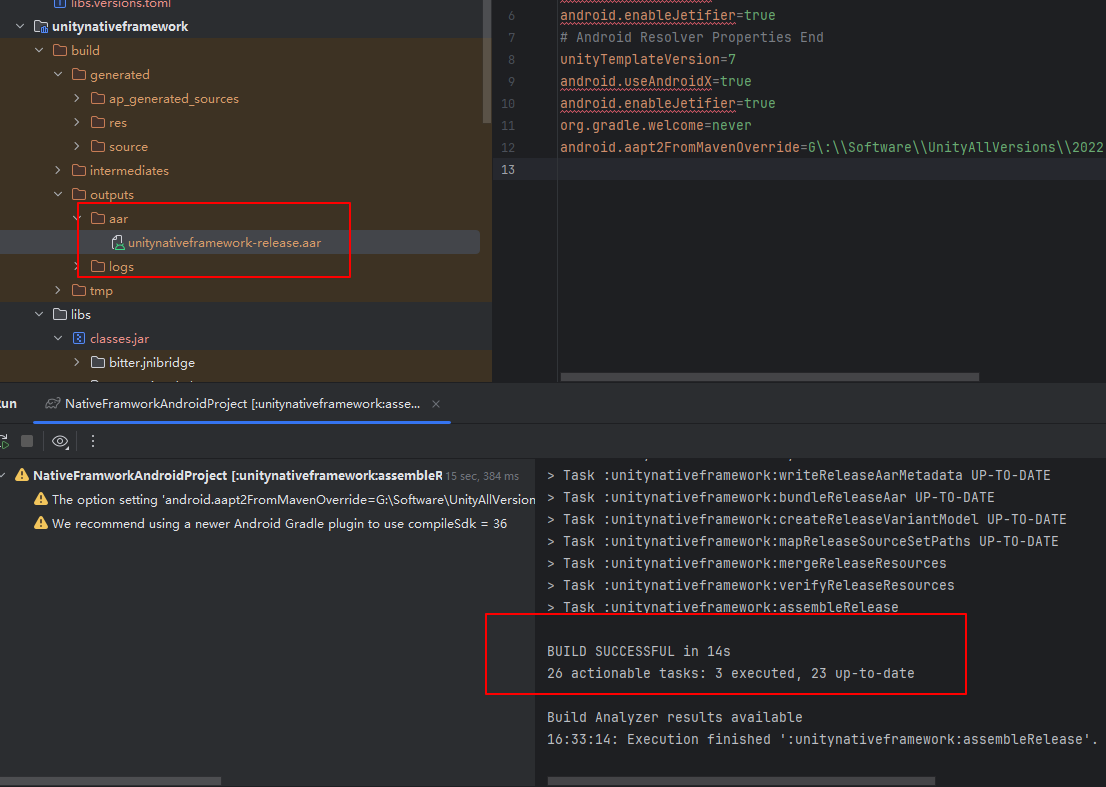Screen dimensions: 1106x787
Task: Click the 26 actionable tasks summary line
Action: click(730, 673)
